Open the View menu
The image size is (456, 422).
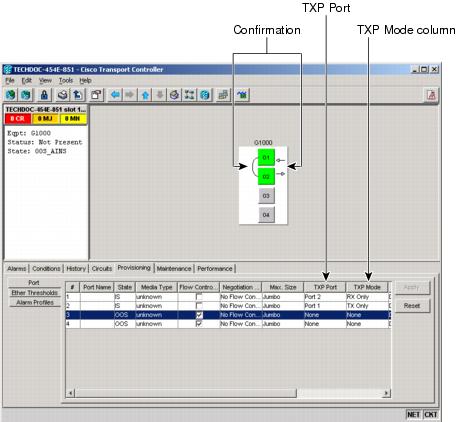(x=45, y=80)
